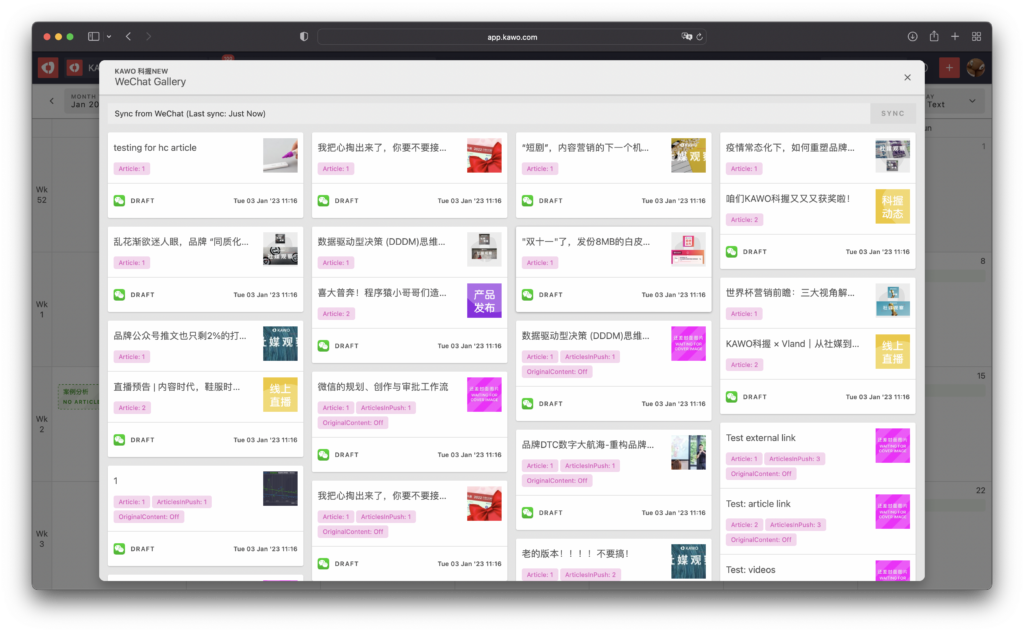Open the '疫情常态化下，如何重塑品牌' article
1024x632 pixels.
pos(790,148)
